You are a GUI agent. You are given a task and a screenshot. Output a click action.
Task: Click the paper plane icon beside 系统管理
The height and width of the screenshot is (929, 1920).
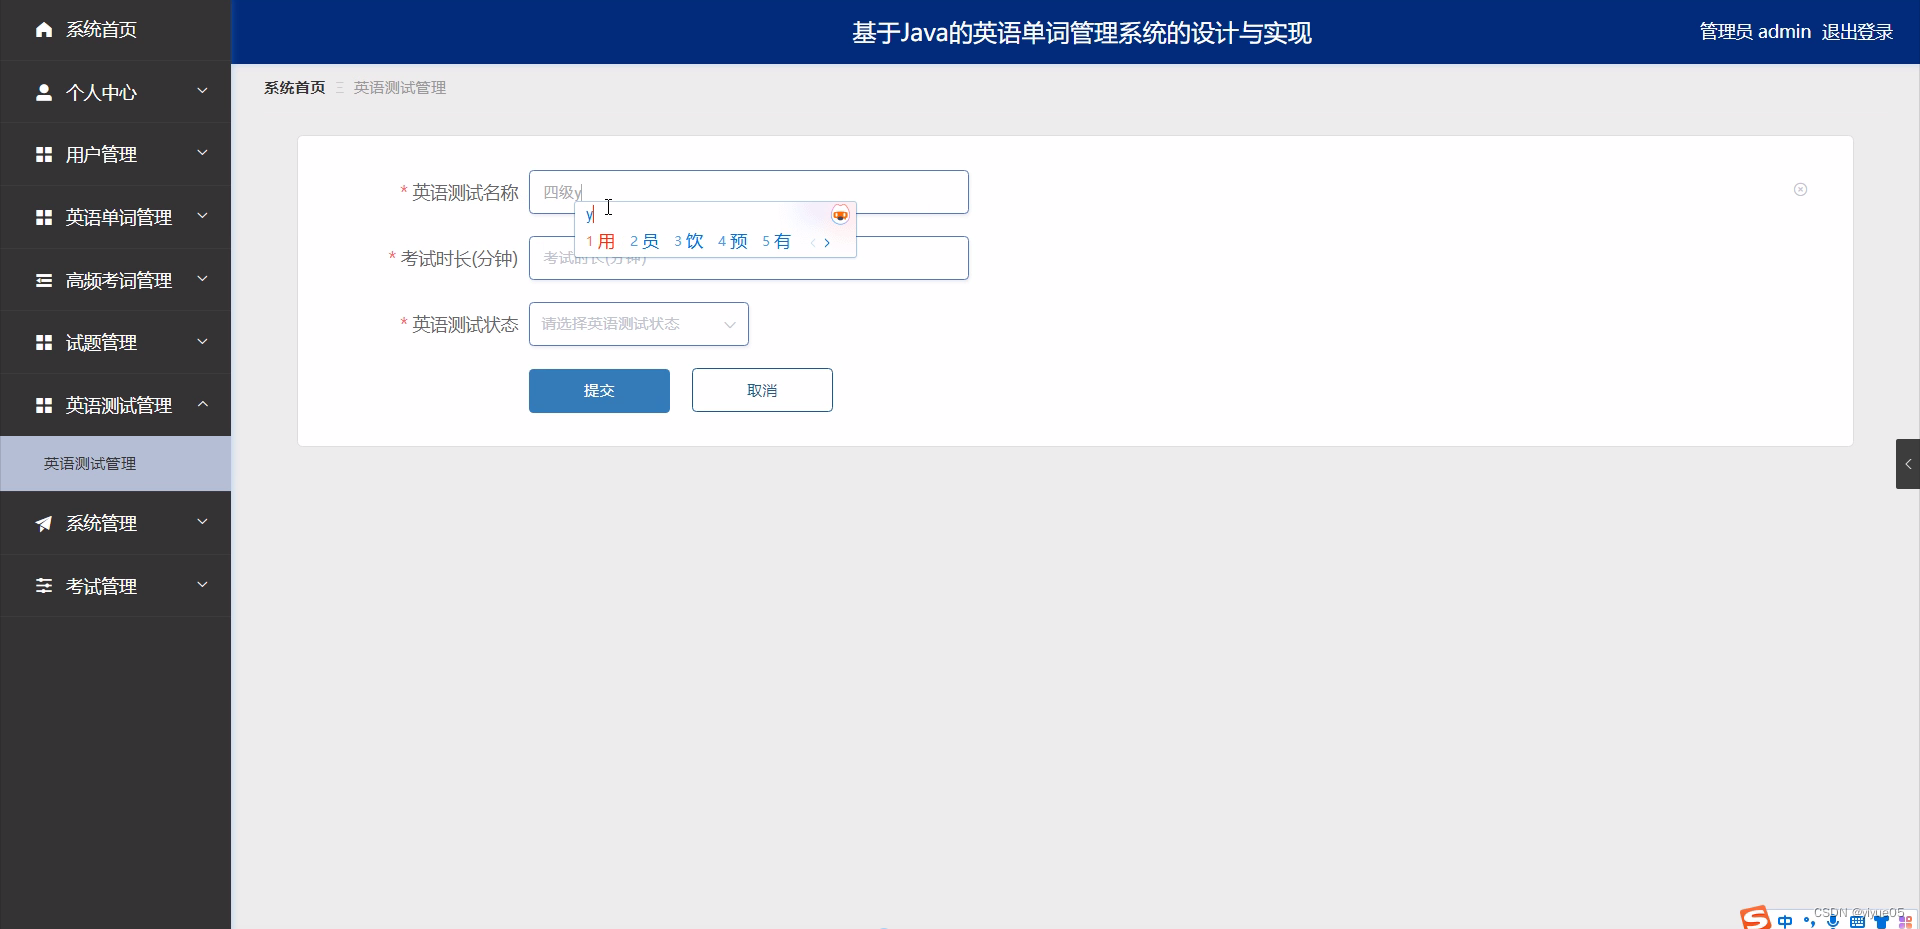43,523
